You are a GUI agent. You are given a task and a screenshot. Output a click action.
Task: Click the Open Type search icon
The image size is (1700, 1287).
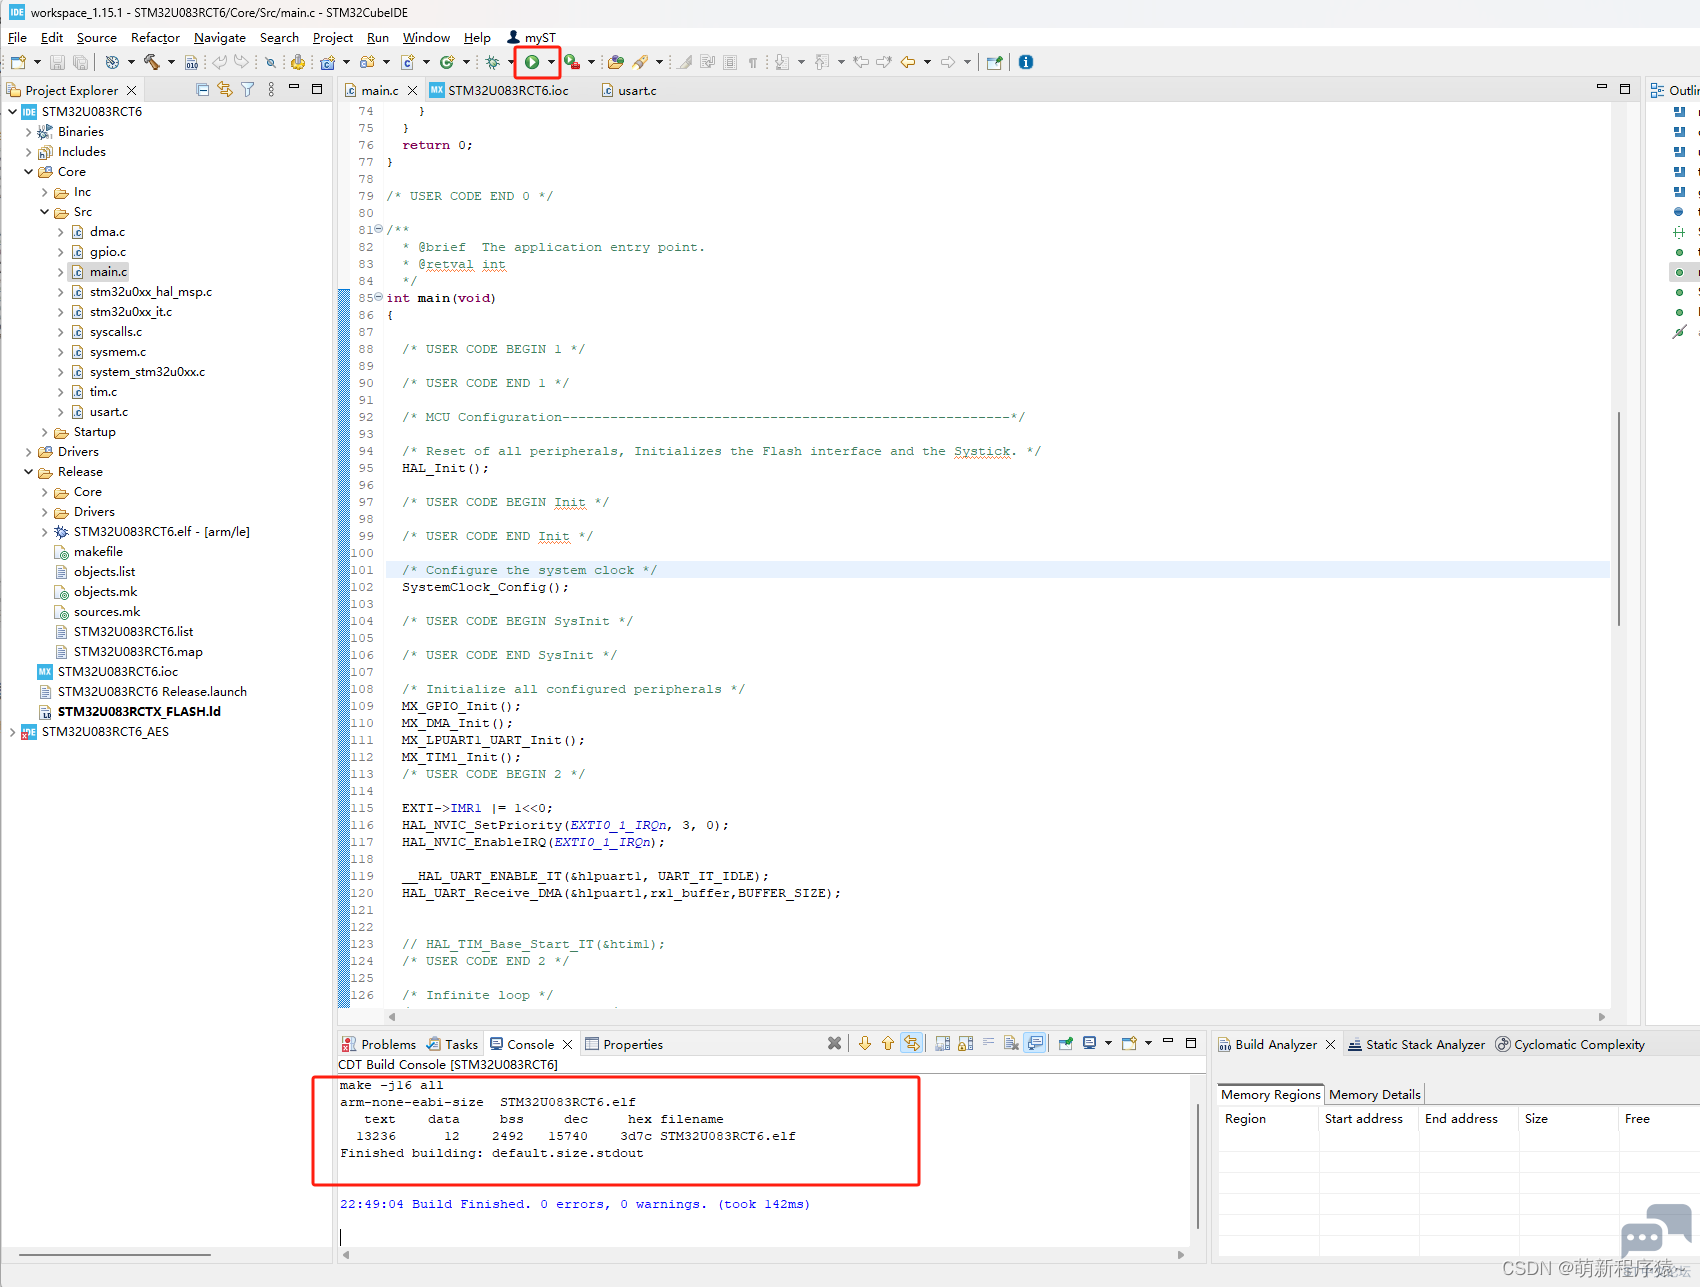tap(270, 62)
